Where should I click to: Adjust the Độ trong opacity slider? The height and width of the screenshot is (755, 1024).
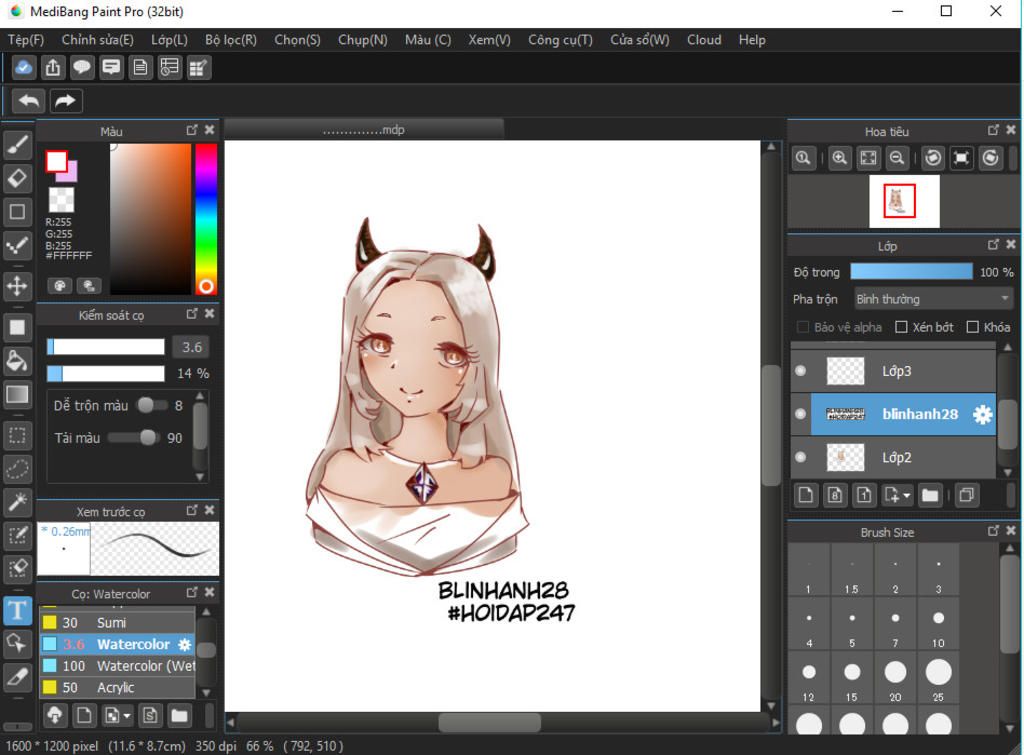click(x=911, y=272)
